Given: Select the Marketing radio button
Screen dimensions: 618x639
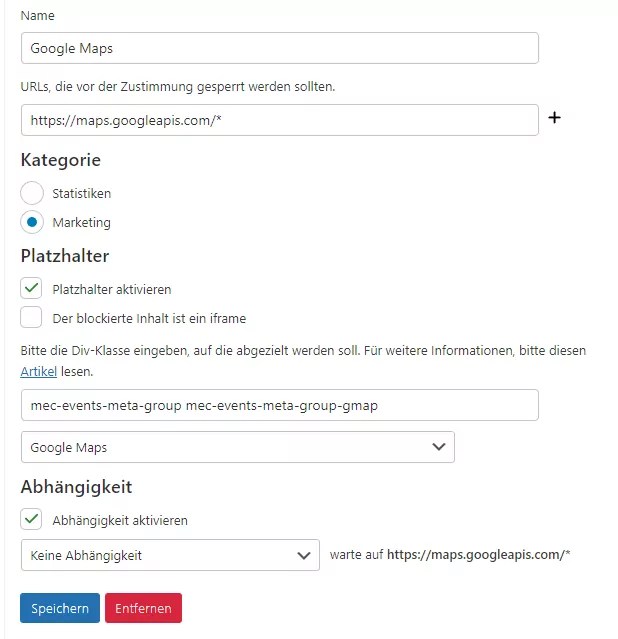Looking at the screenshot, I should click(32, 223).
